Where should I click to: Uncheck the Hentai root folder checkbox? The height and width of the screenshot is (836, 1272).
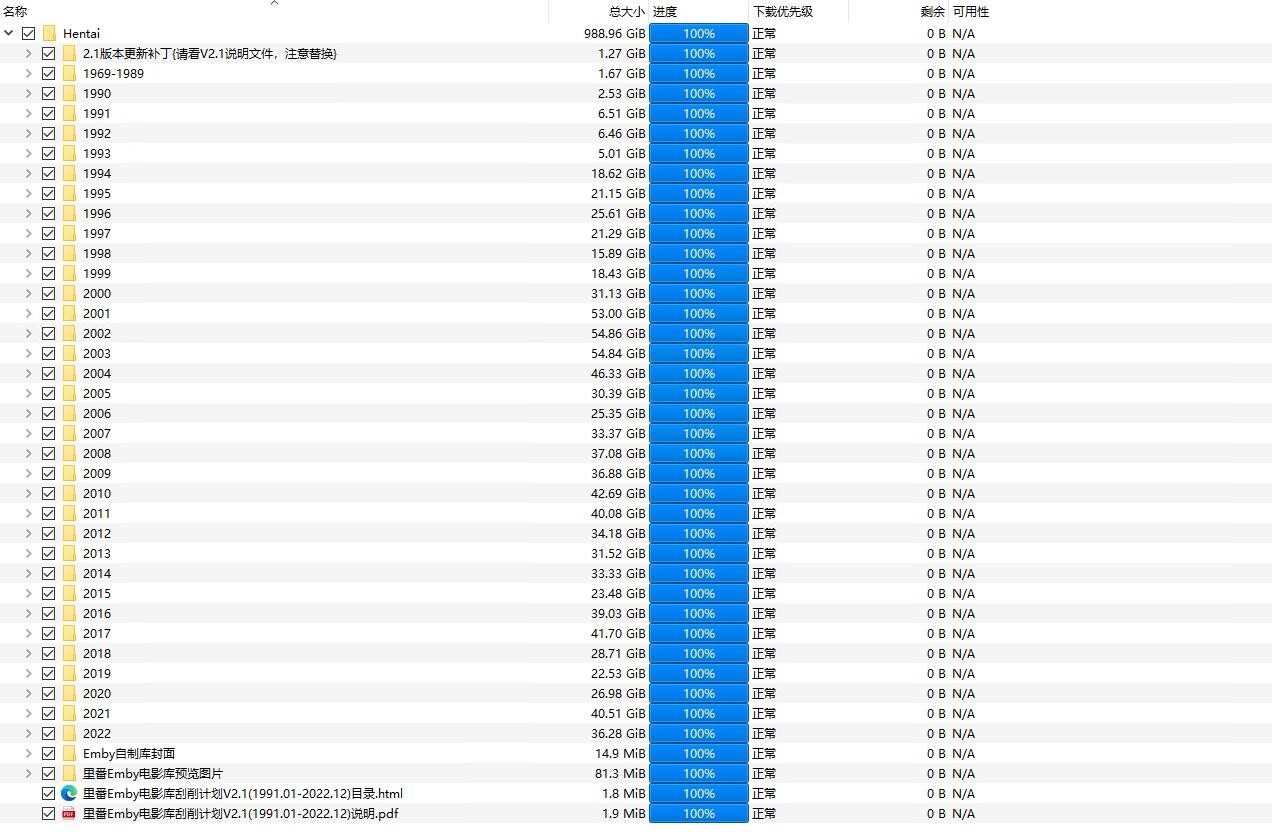pos(28,33)
